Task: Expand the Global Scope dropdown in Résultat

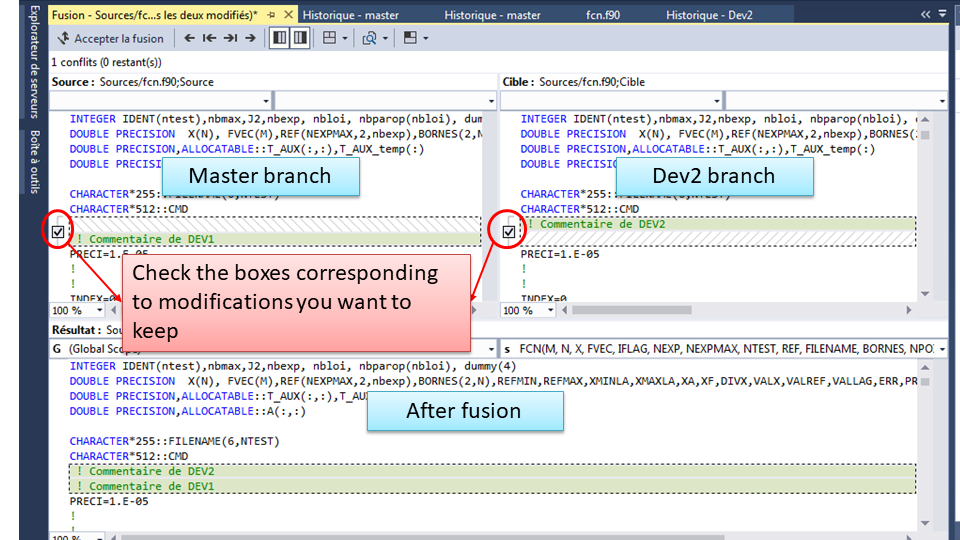Action: pyautogui.click(x=490, y=349)
